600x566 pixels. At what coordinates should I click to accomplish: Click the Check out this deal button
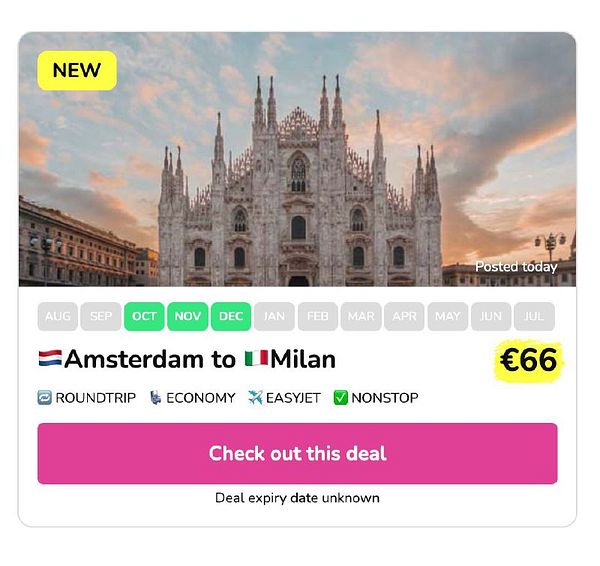(x=297, y=453)
